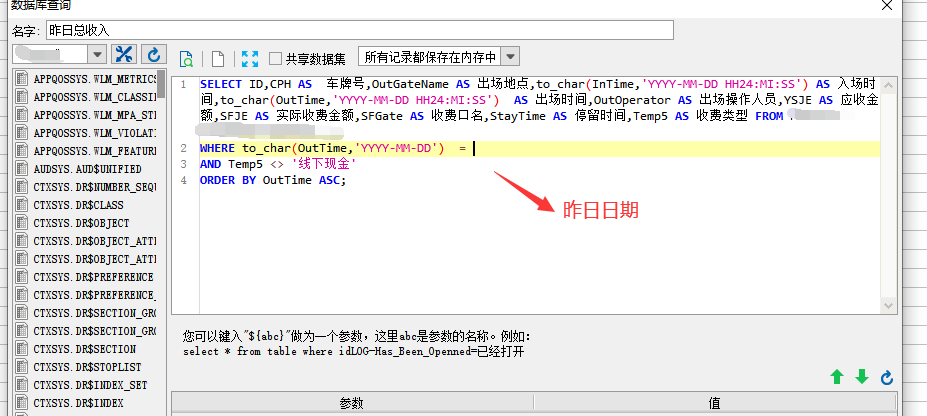Click the SQL line AND Temp5 <> '线下现金'
The width and height of the screenshot is (927, 416).
coord(278,164)
